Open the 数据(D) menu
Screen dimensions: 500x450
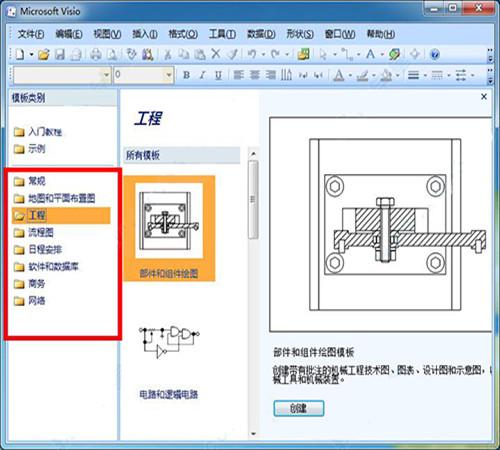point(261,34)
